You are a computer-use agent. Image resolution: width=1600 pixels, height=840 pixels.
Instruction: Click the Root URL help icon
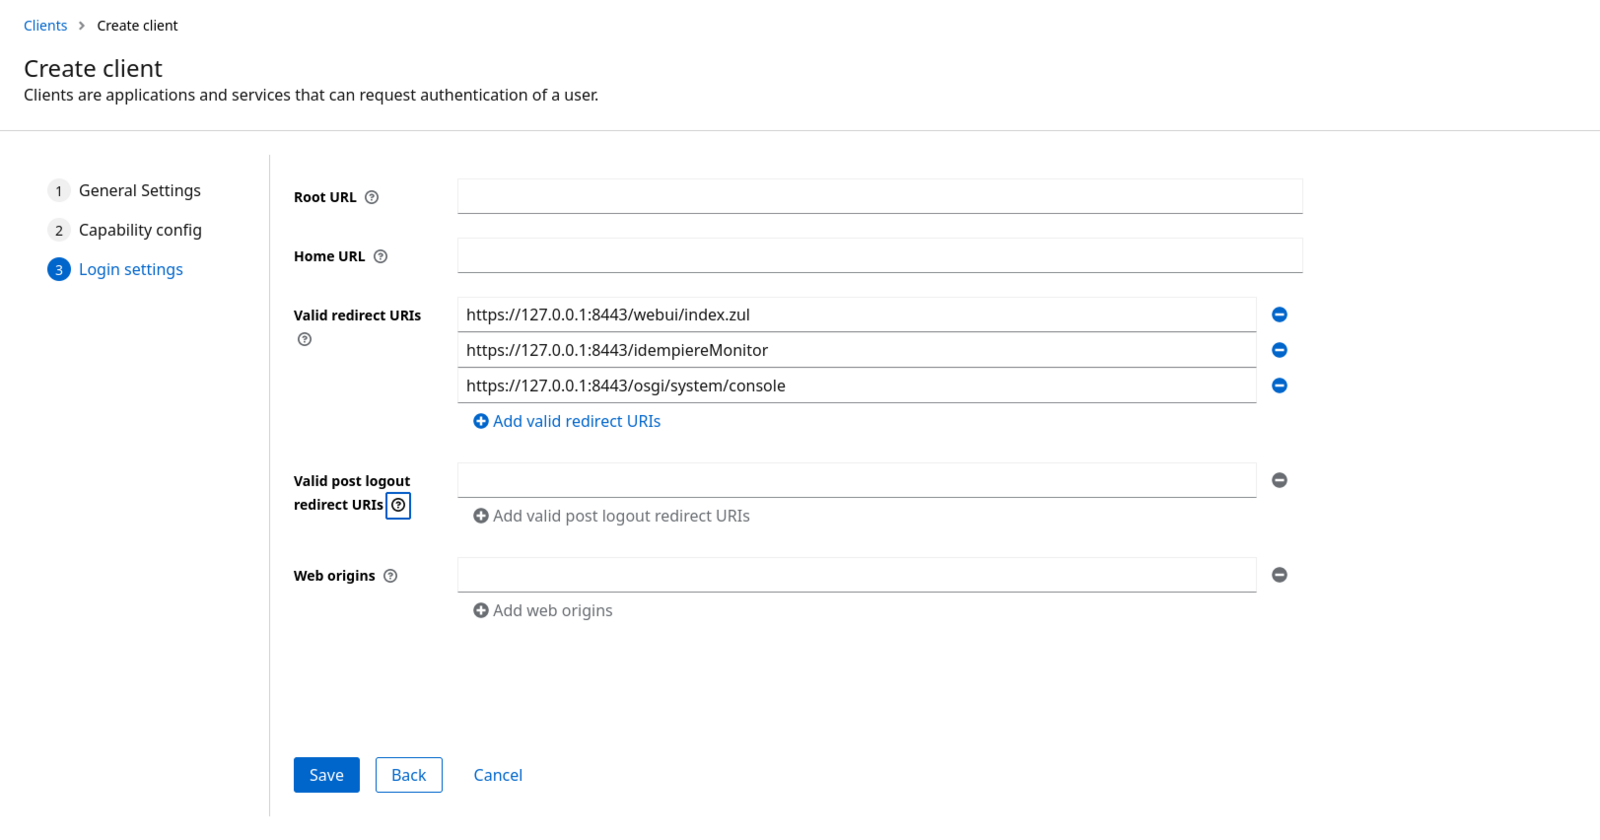(372, 197)
